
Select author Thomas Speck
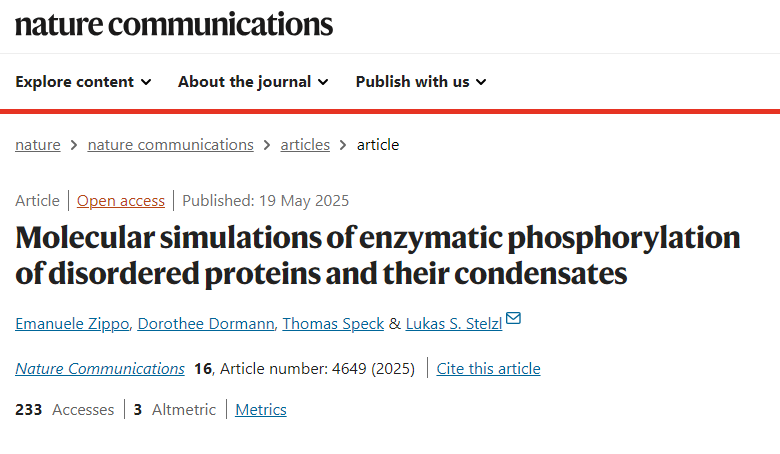click(x=333, y=324)
